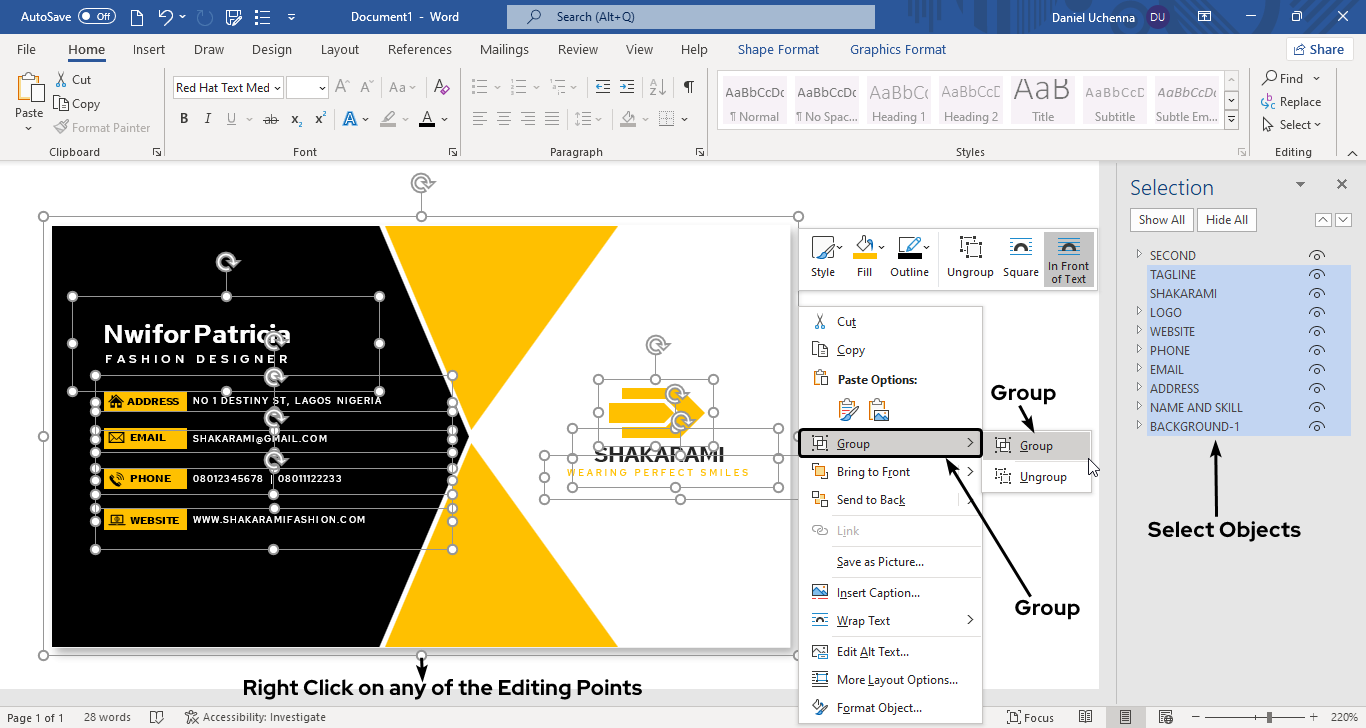Image resolution: width=1366 pixels, height=728 pixels.
Task: Open the Shape Format tab
Action: pos(778,50)
